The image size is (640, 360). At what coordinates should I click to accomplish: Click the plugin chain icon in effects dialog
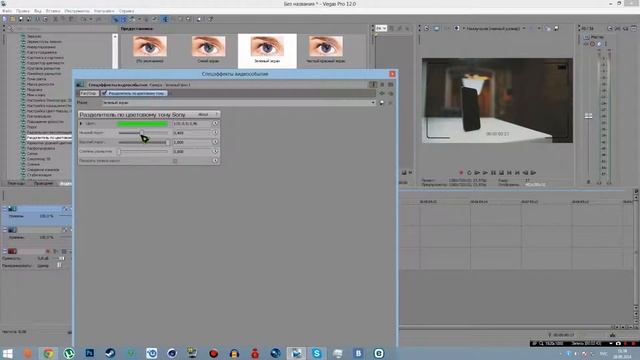coord(382,93)
